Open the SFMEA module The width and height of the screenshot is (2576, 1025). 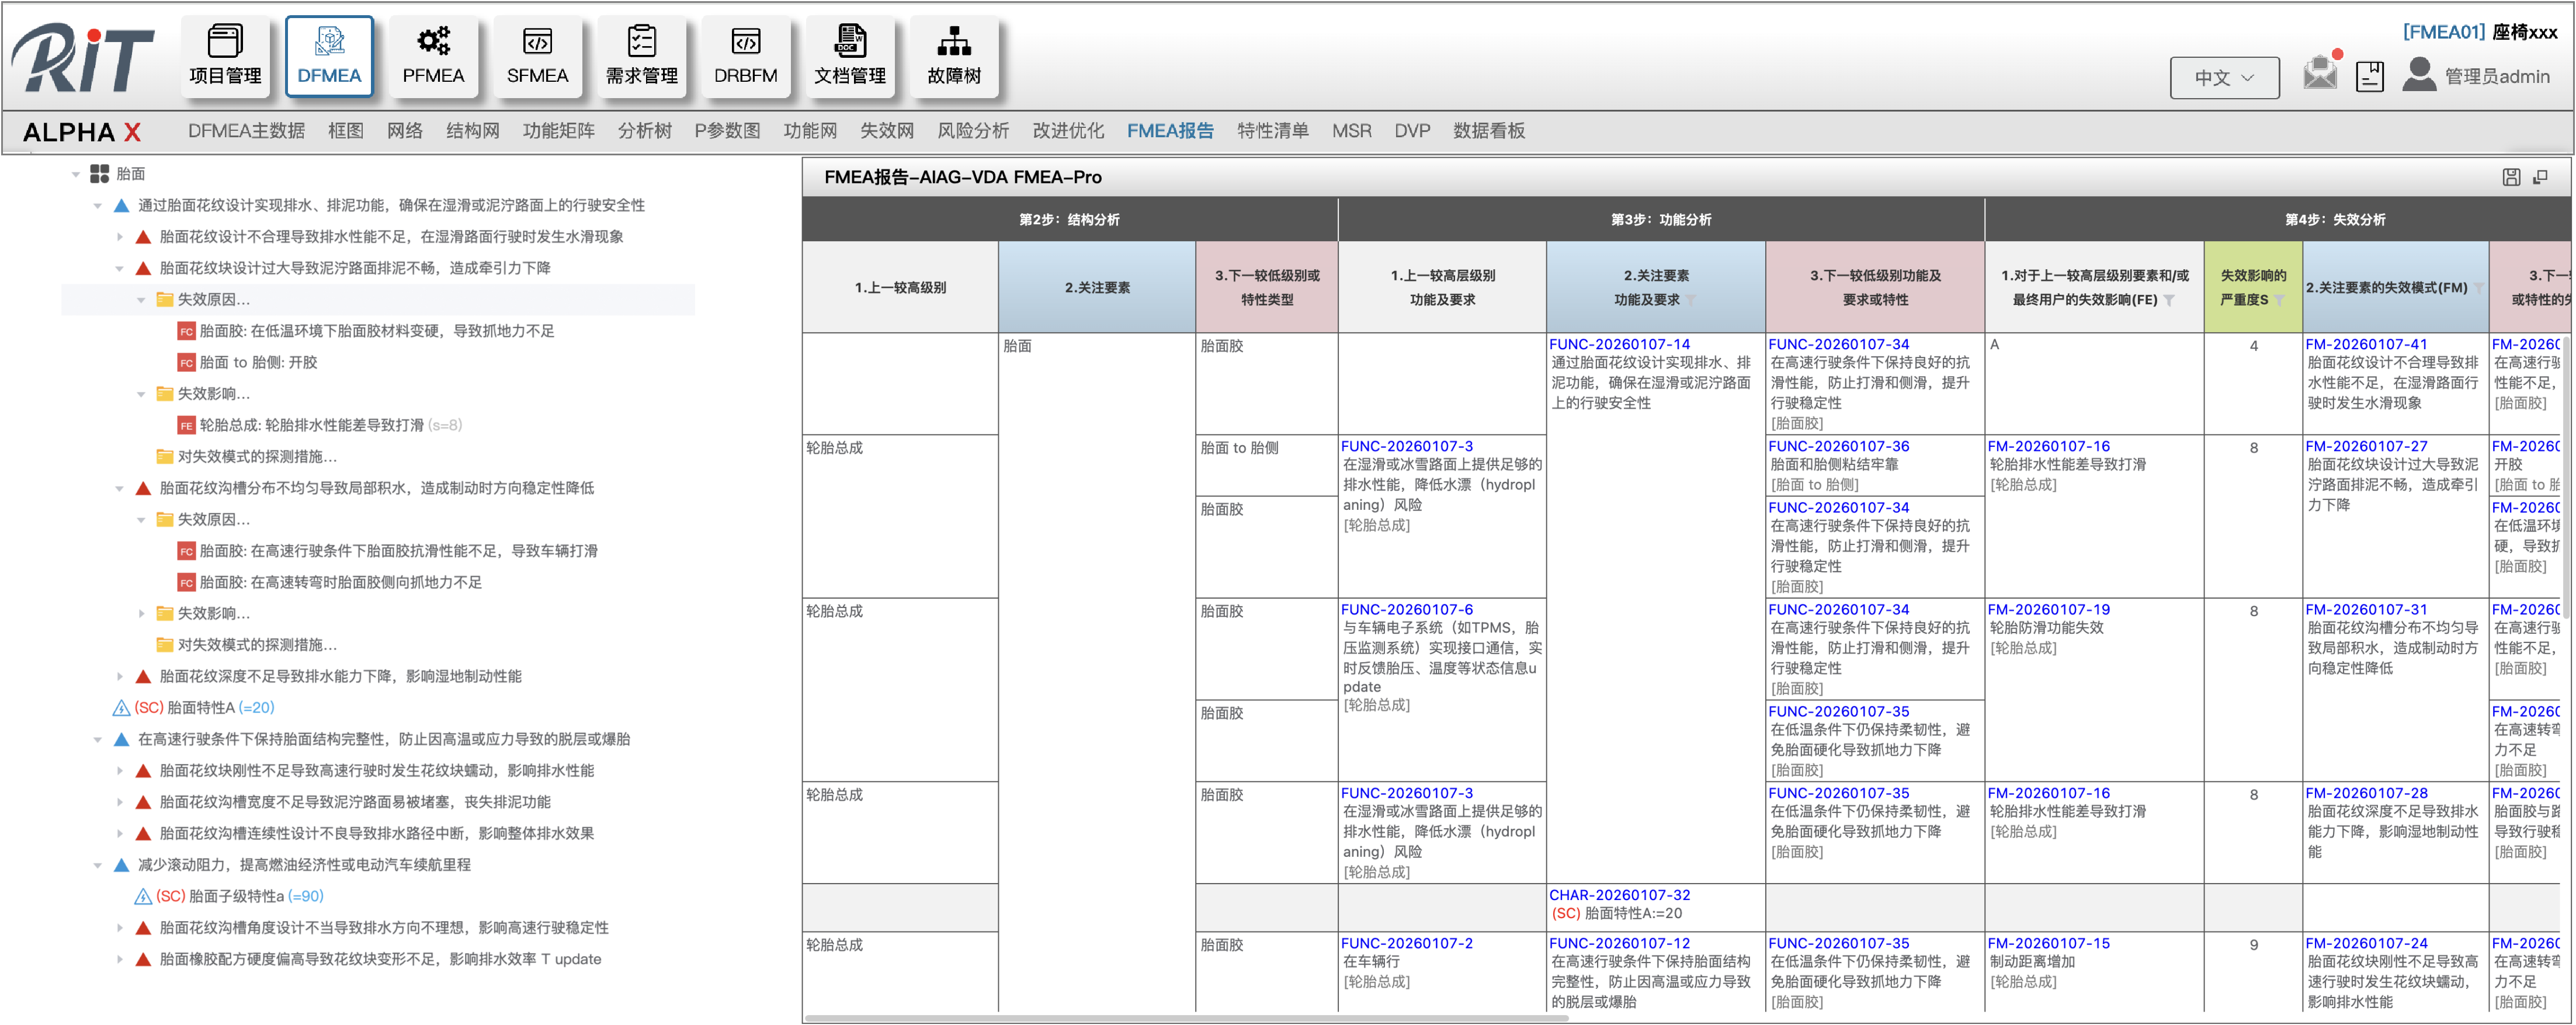click(538, 56)
